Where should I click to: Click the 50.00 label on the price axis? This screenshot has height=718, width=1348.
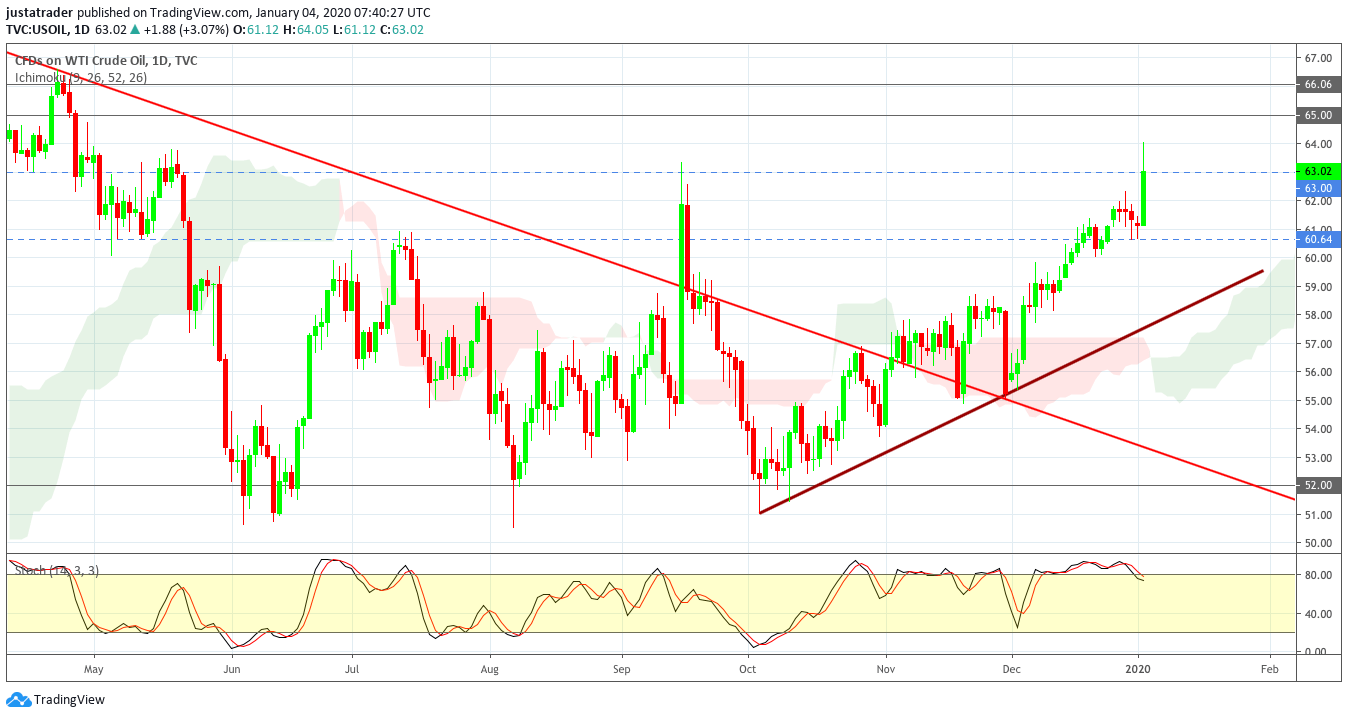pyautogui.click(x=1319, y=543)
